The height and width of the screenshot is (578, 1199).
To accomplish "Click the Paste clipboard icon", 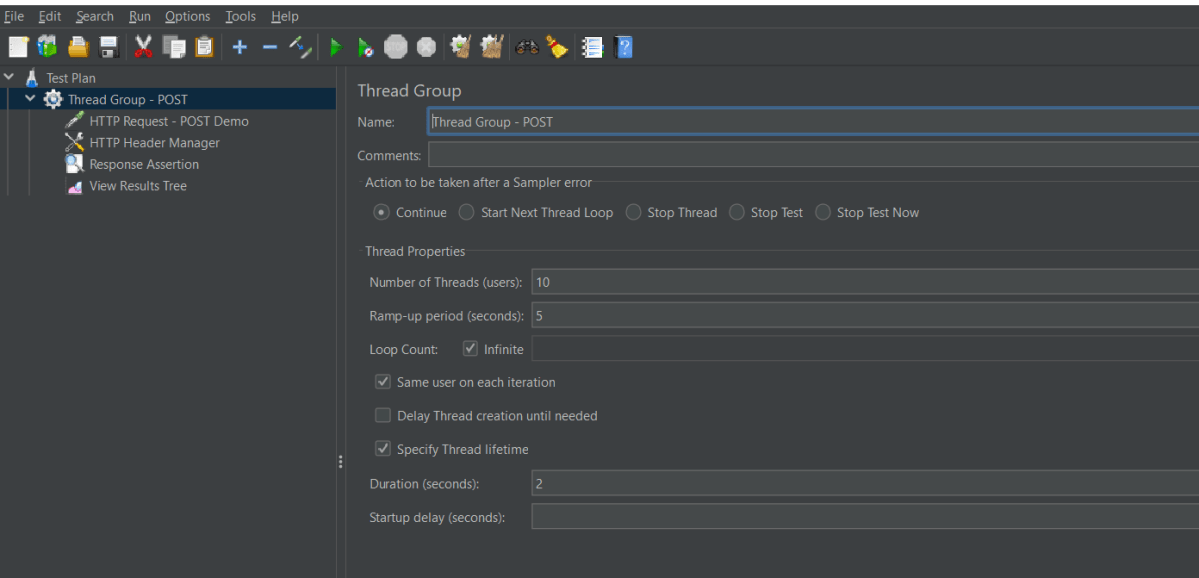I will pyautogui.click(x=205, y=47).
